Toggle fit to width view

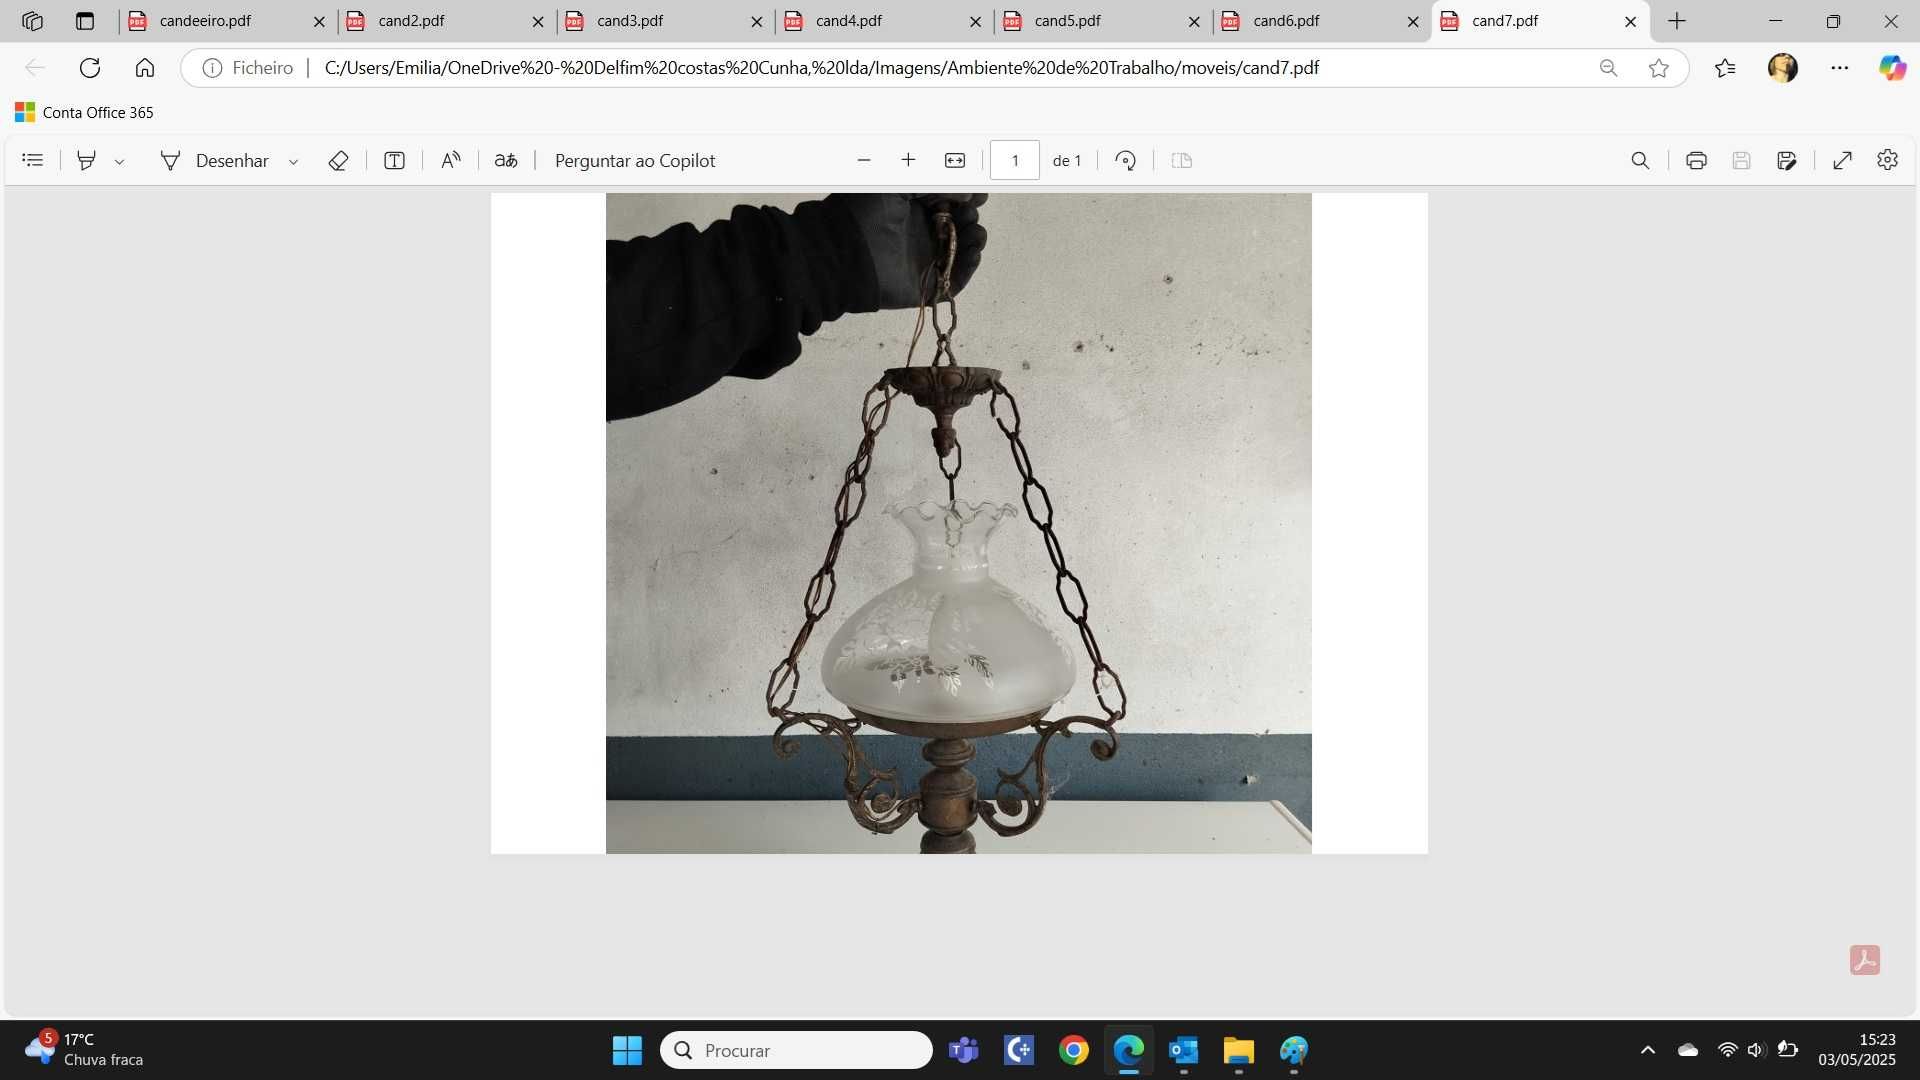tap(955, 160)
